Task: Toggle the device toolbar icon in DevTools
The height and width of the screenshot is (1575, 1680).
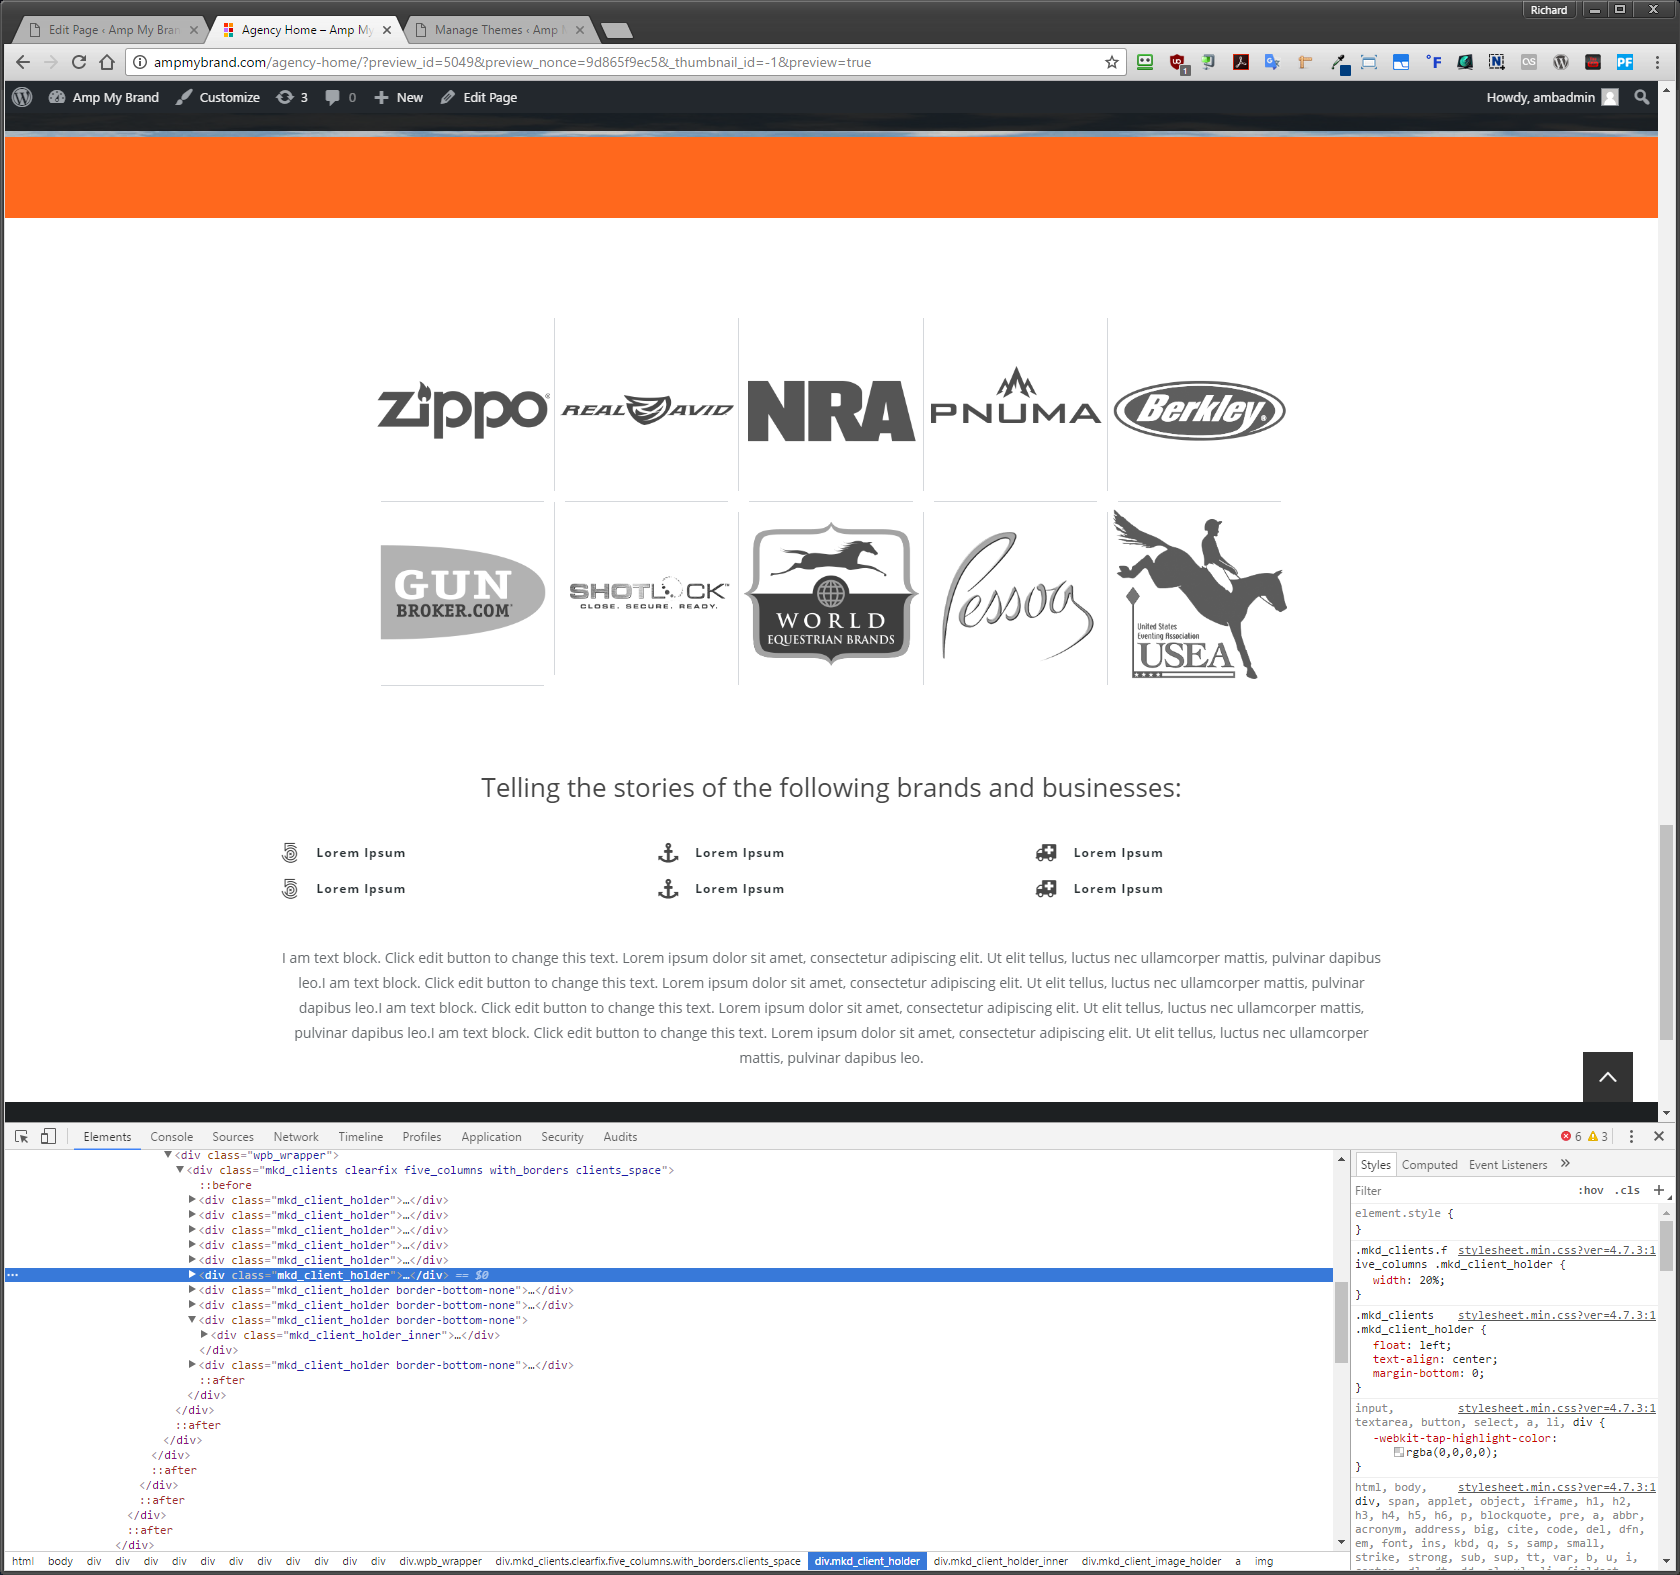Action: tap(48, 1137)
